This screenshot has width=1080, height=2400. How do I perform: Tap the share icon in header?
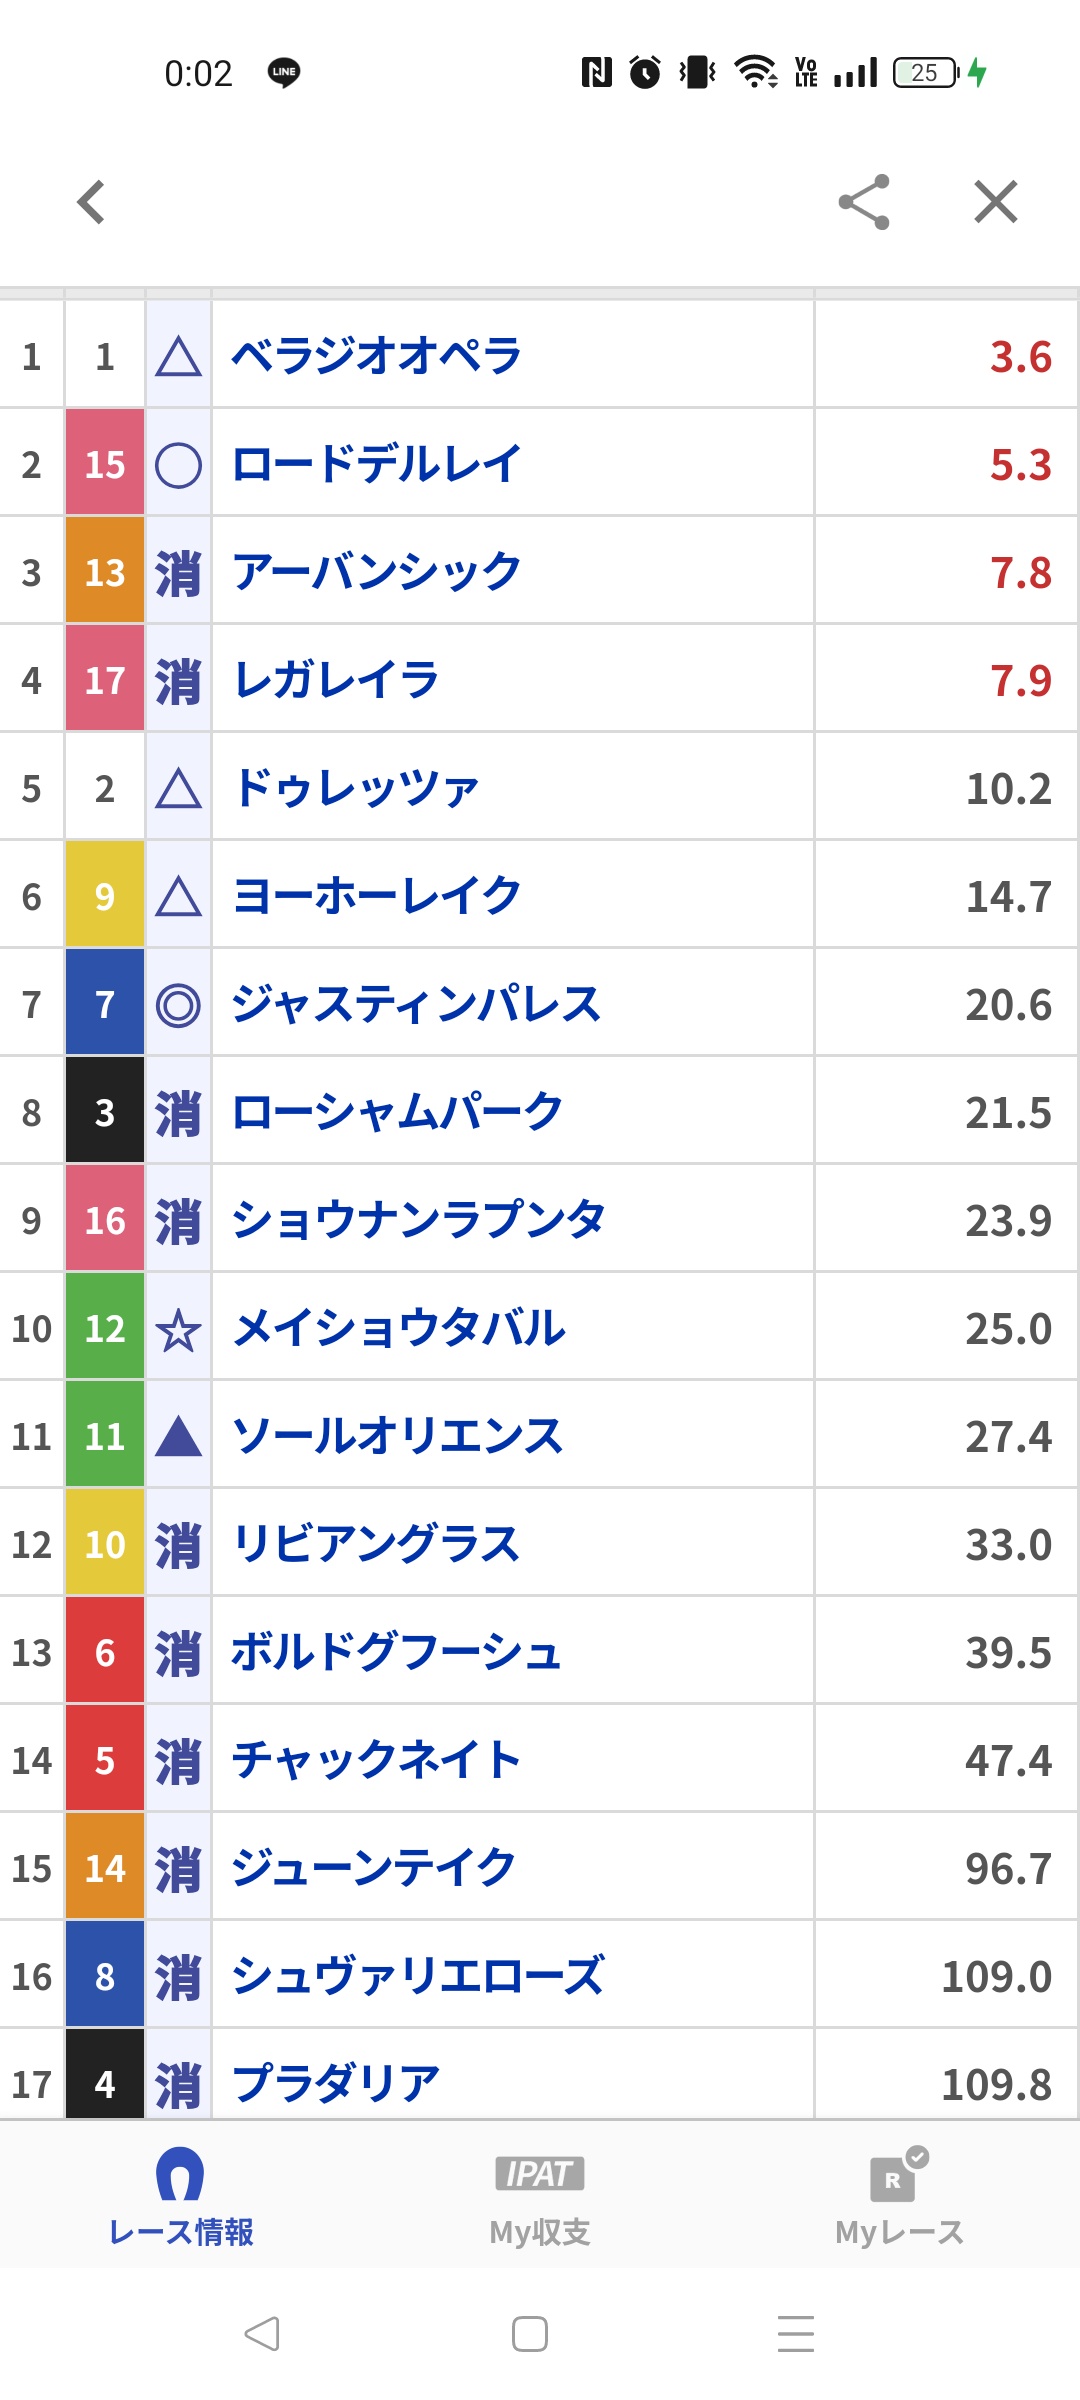tap(864, 202)
